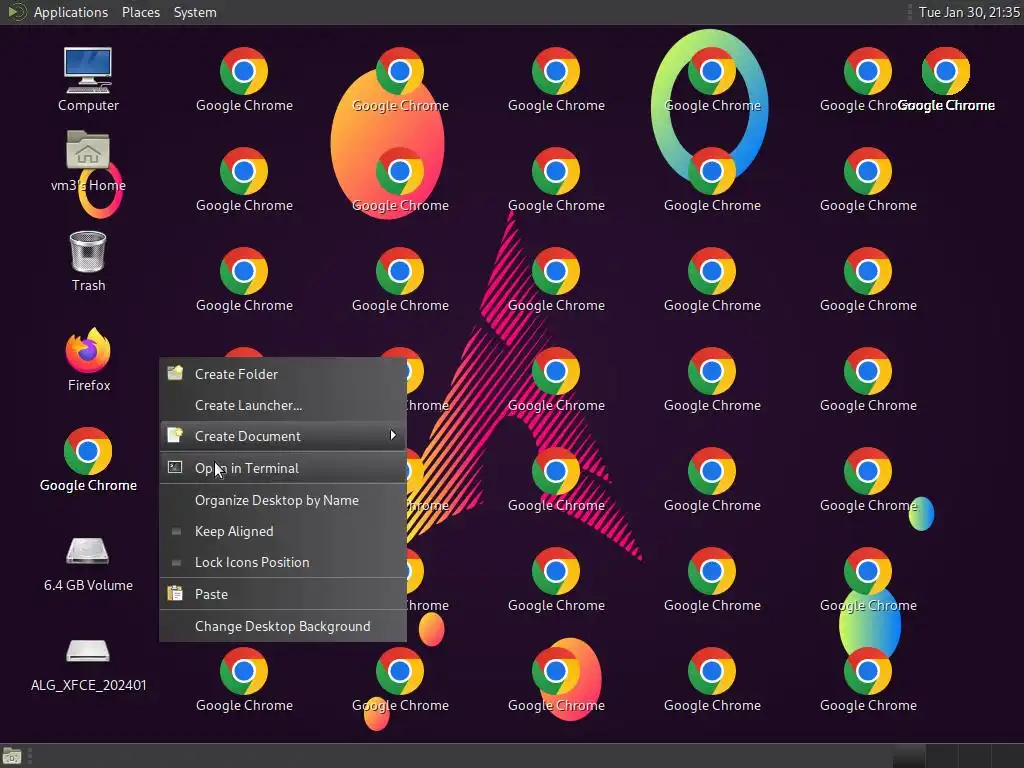Choose Paste in the context menu

(283, 594)
